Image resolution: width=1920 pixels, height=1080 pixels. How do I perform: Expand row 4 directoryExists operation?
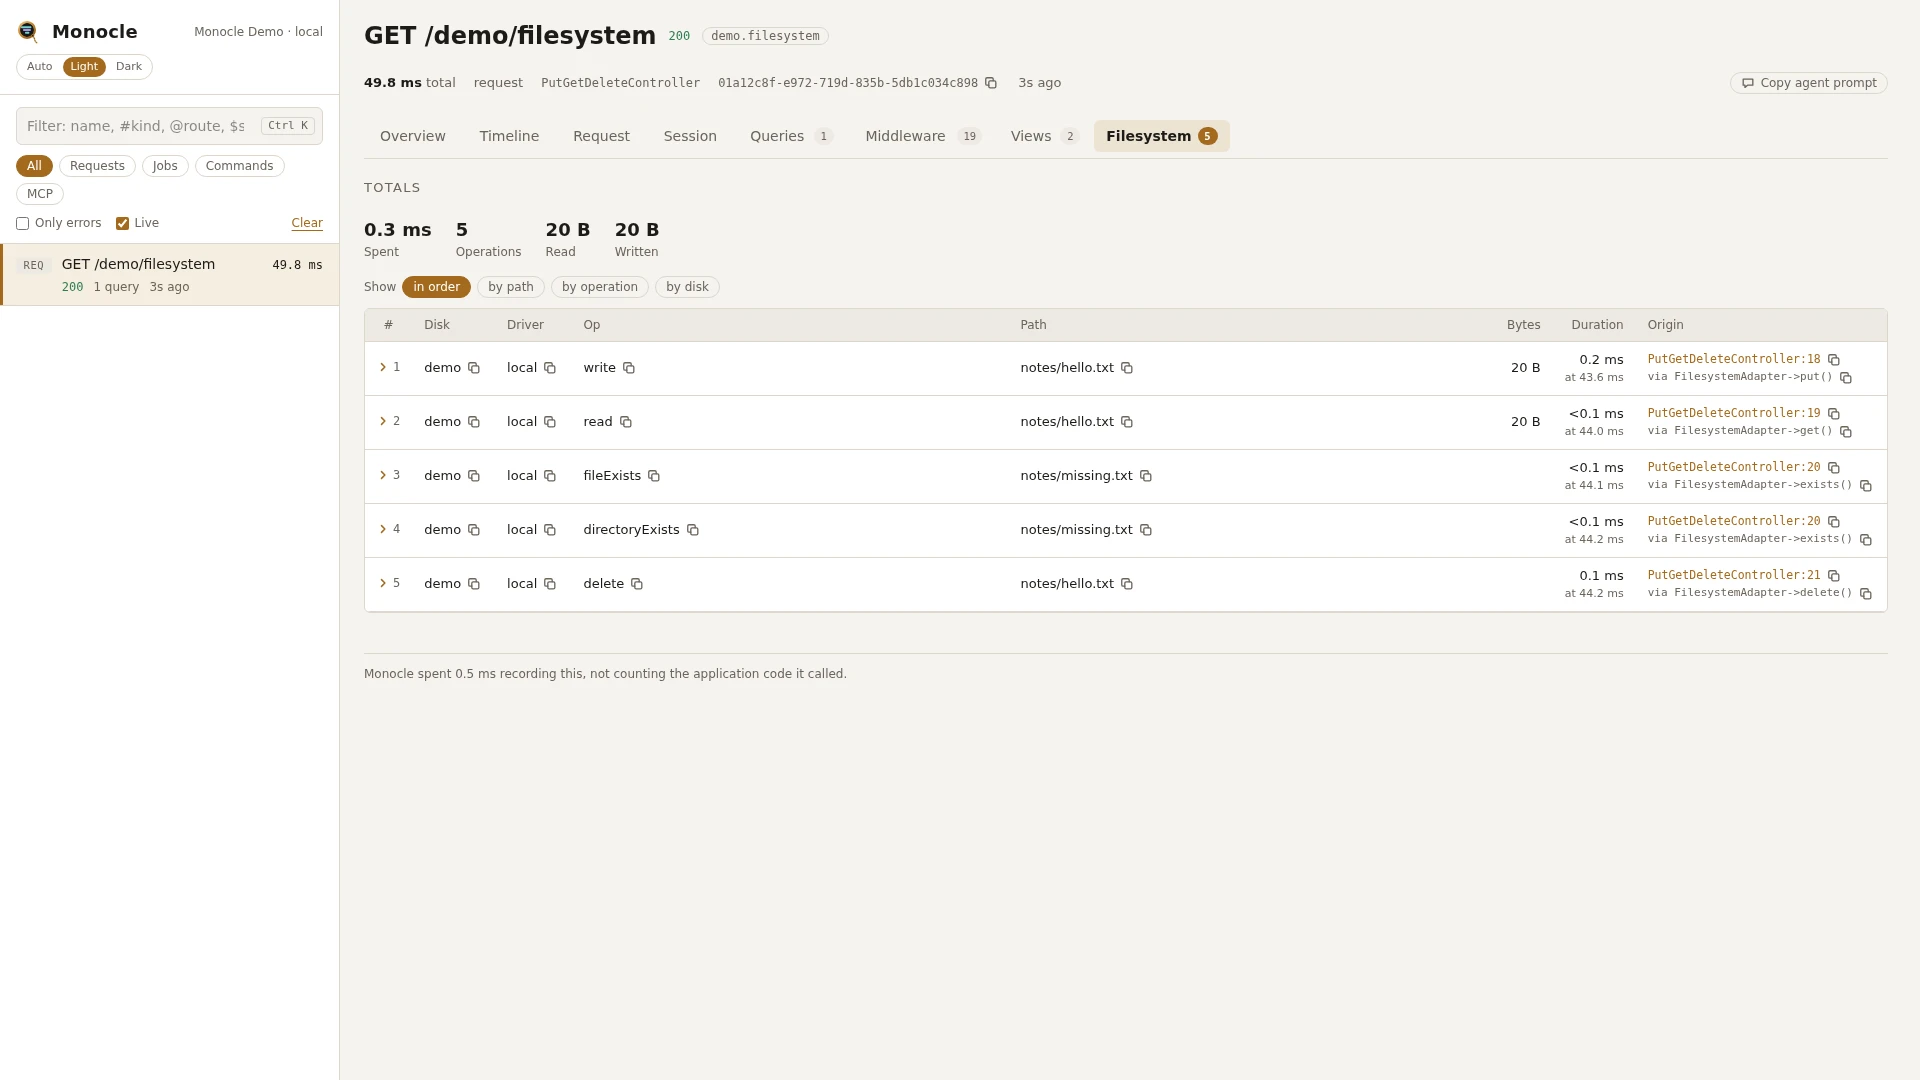[x=383, y=530]
